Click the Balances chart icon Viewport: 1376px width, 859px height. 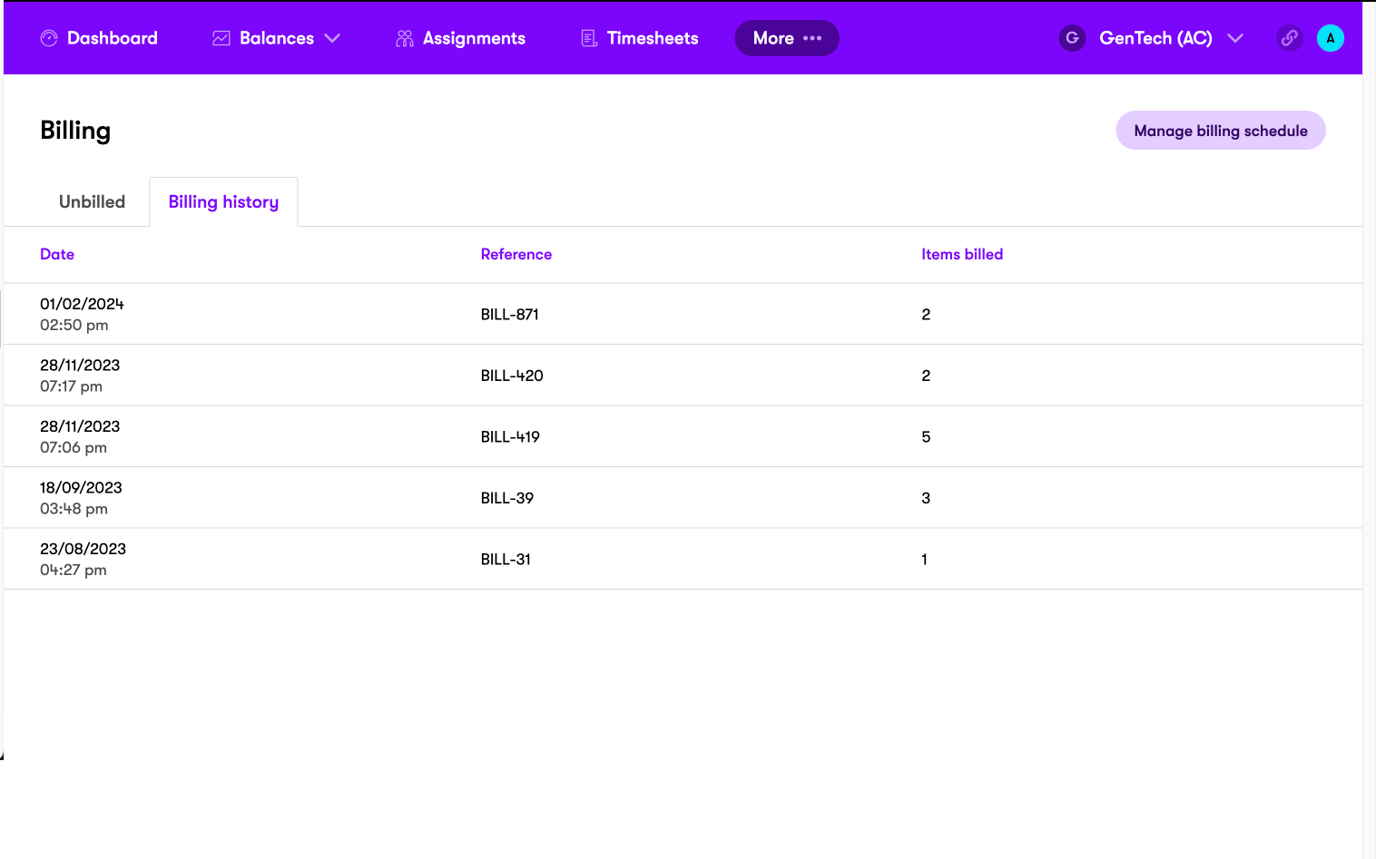pos(221,38)
